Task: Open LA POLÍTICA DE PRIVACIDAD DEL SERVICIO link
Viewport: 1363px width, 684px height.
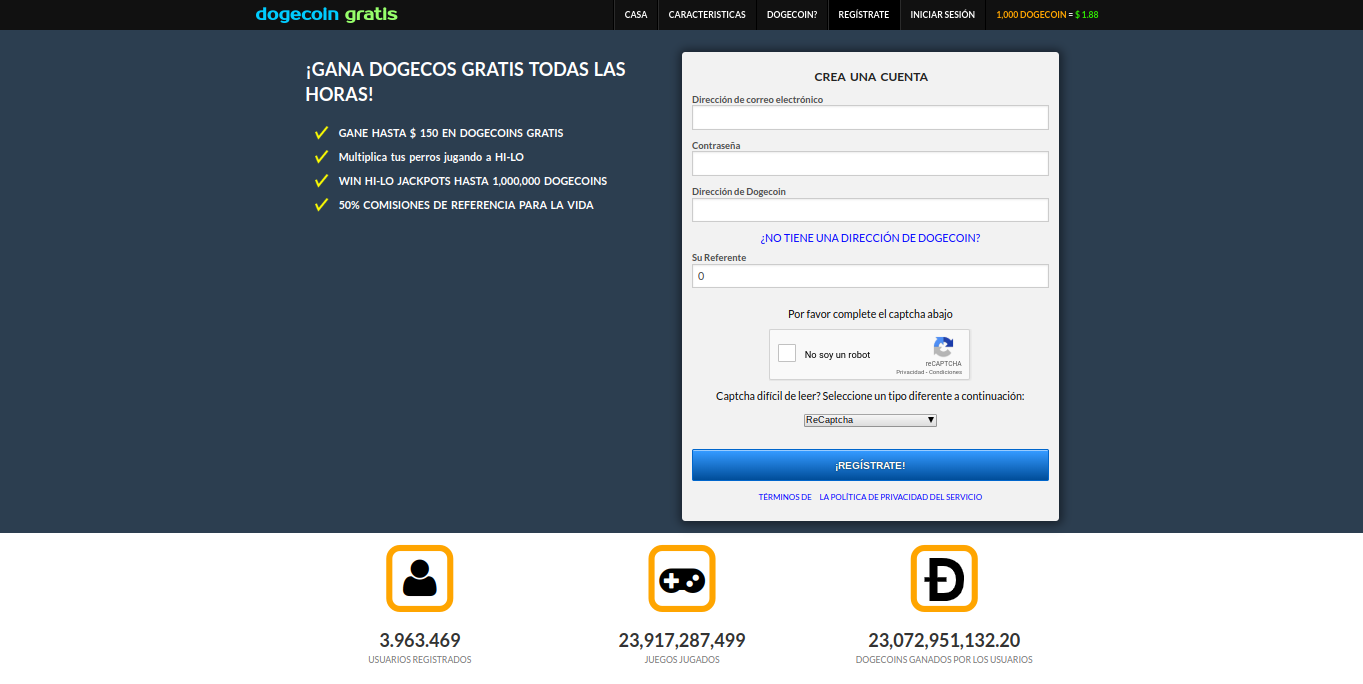Action: 901,497
